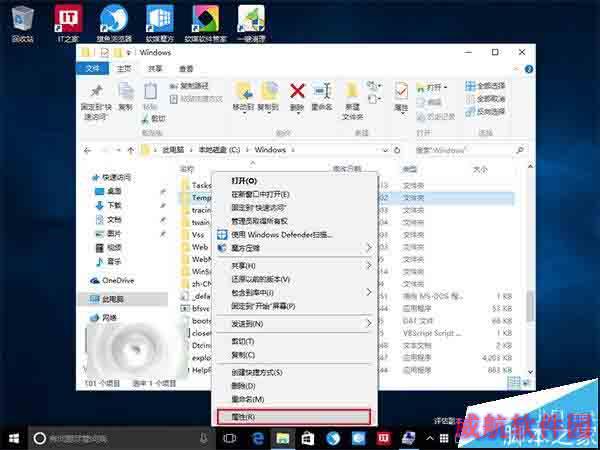The width and height of the screenshot is (600, 450).
Task: Show hidden tray icons chevron on taskbar
Action: 430,439
